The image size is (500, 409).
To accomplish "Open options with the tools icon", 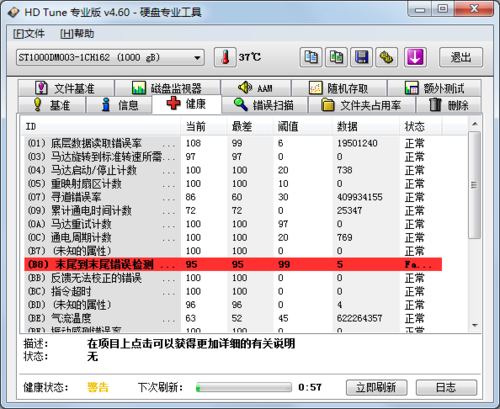I will [x=387, y=57].
